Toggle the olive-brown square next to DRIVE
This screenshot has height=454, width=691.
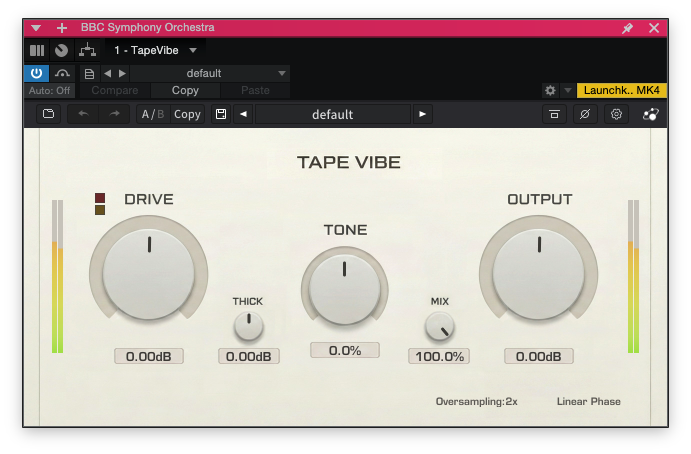click(100, 210)
